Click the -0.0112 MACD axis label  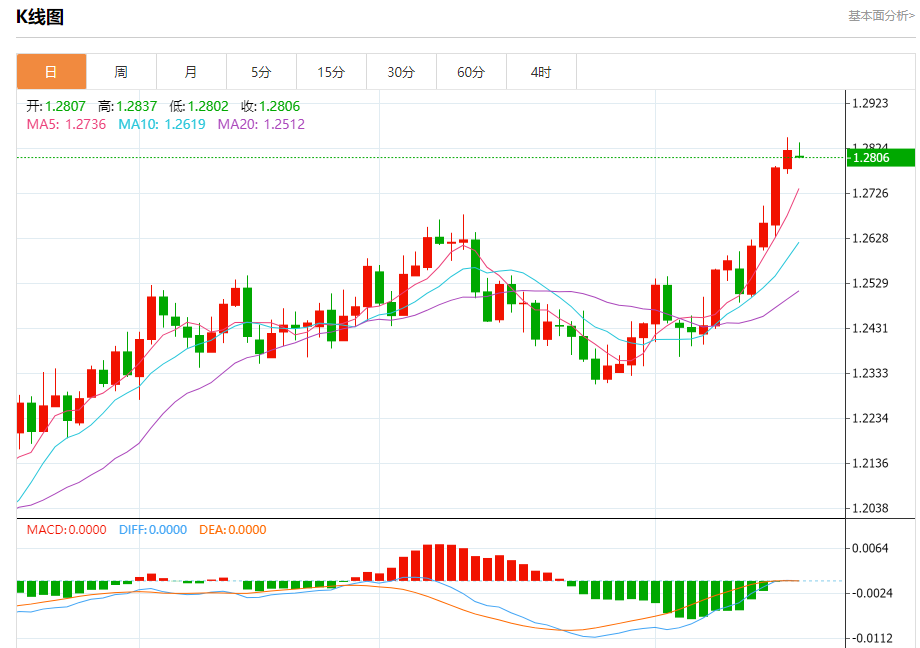[870, 638]
